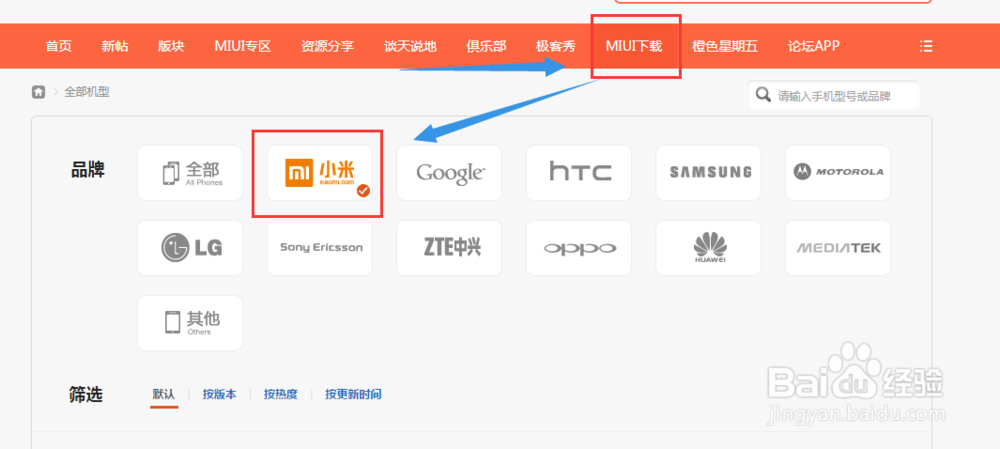Image resolution: width=1000 pixels, height=449 pixels.
Task: Open the 版块 nav item
Action: click(171, 46)
